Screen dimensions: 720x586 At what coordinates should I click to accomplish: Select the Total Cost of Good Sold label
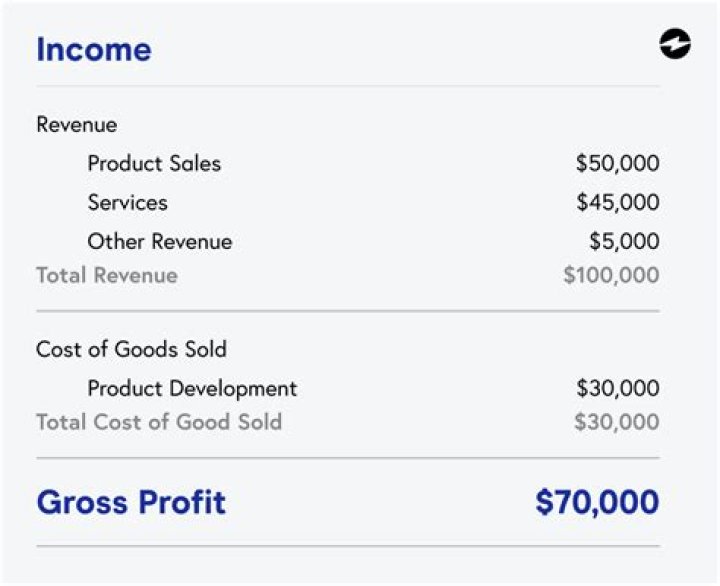click(159, 422)
